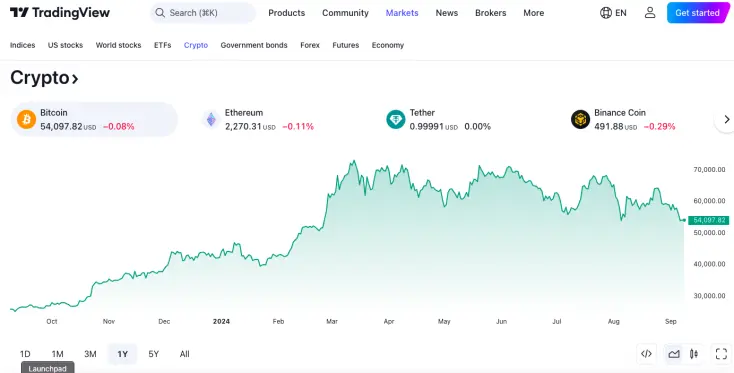Focus the Search field
The height and width of the screenshot is (373, 734).
point(203,13)
